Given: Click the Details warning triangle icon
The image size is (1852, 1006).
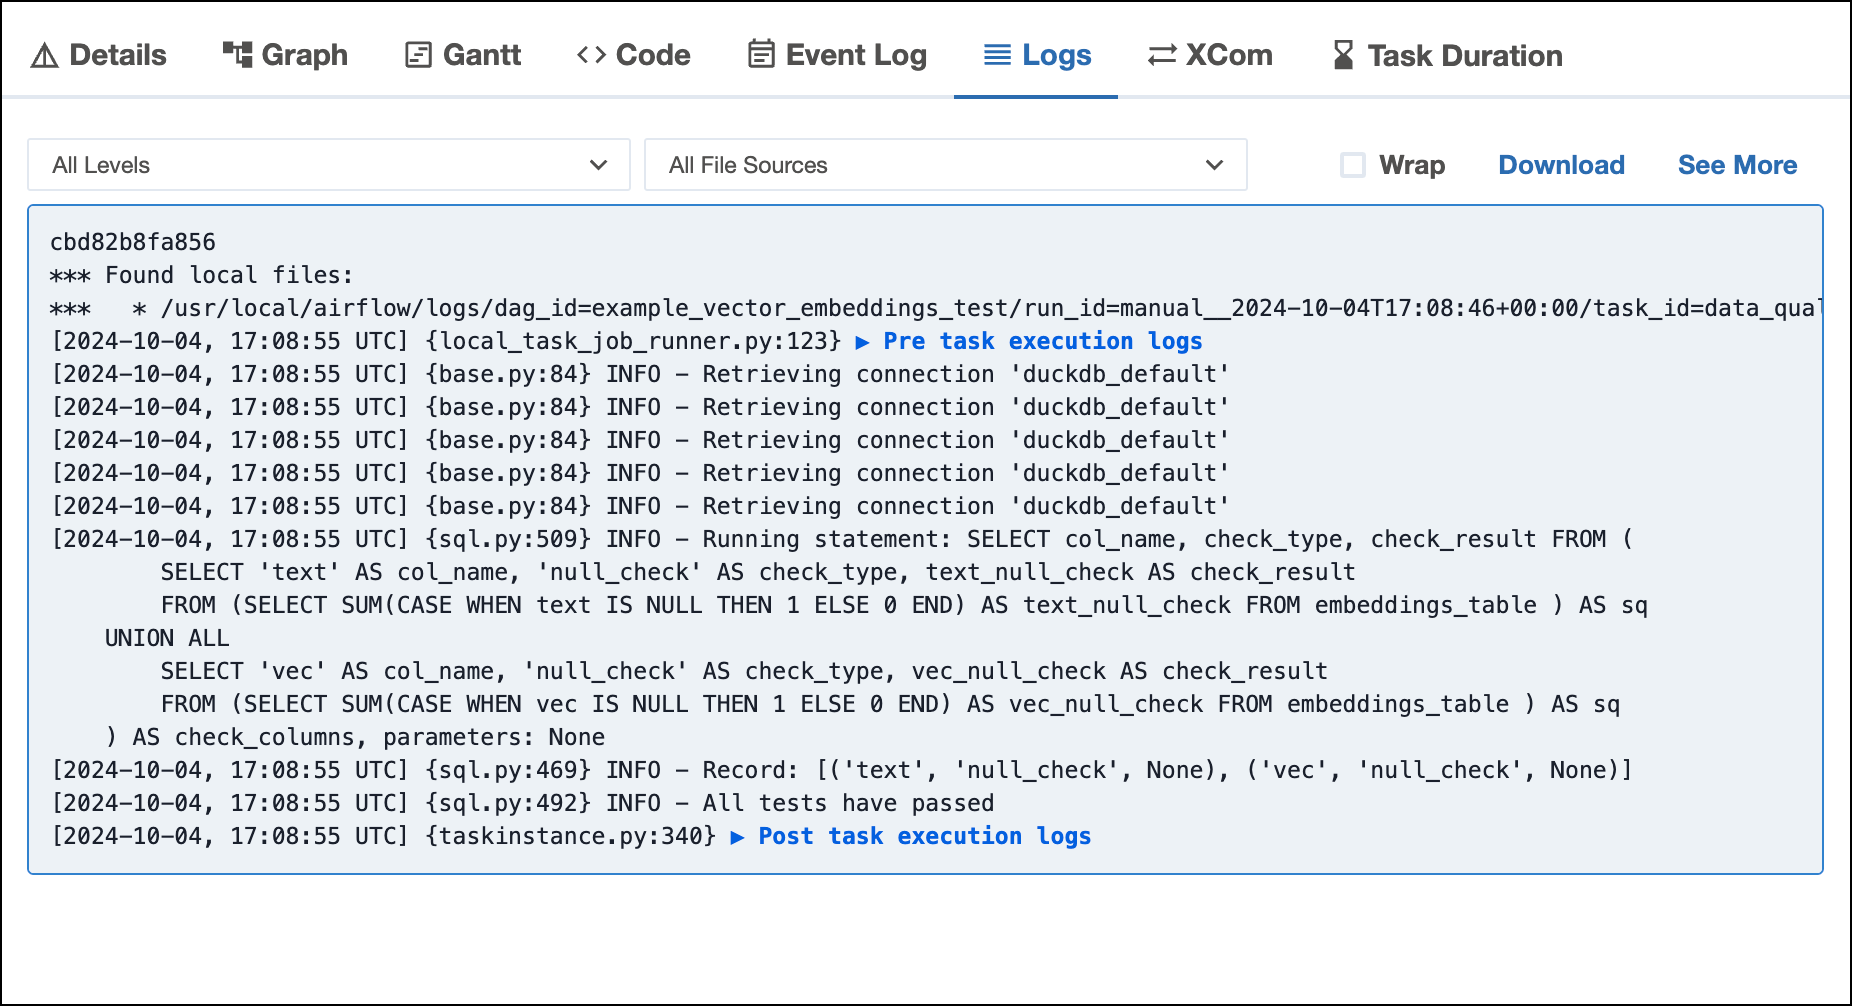Looking at the screenshot, I should tap(44, 56).
